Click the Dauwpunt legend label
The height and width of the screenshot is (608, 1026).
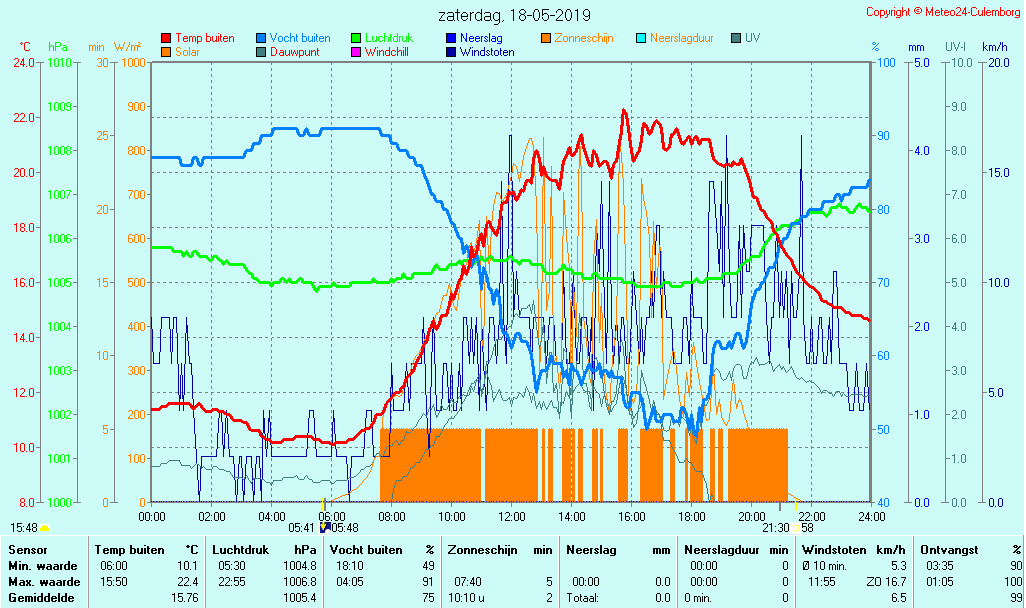pyautogui.click(x=294, y=52)
